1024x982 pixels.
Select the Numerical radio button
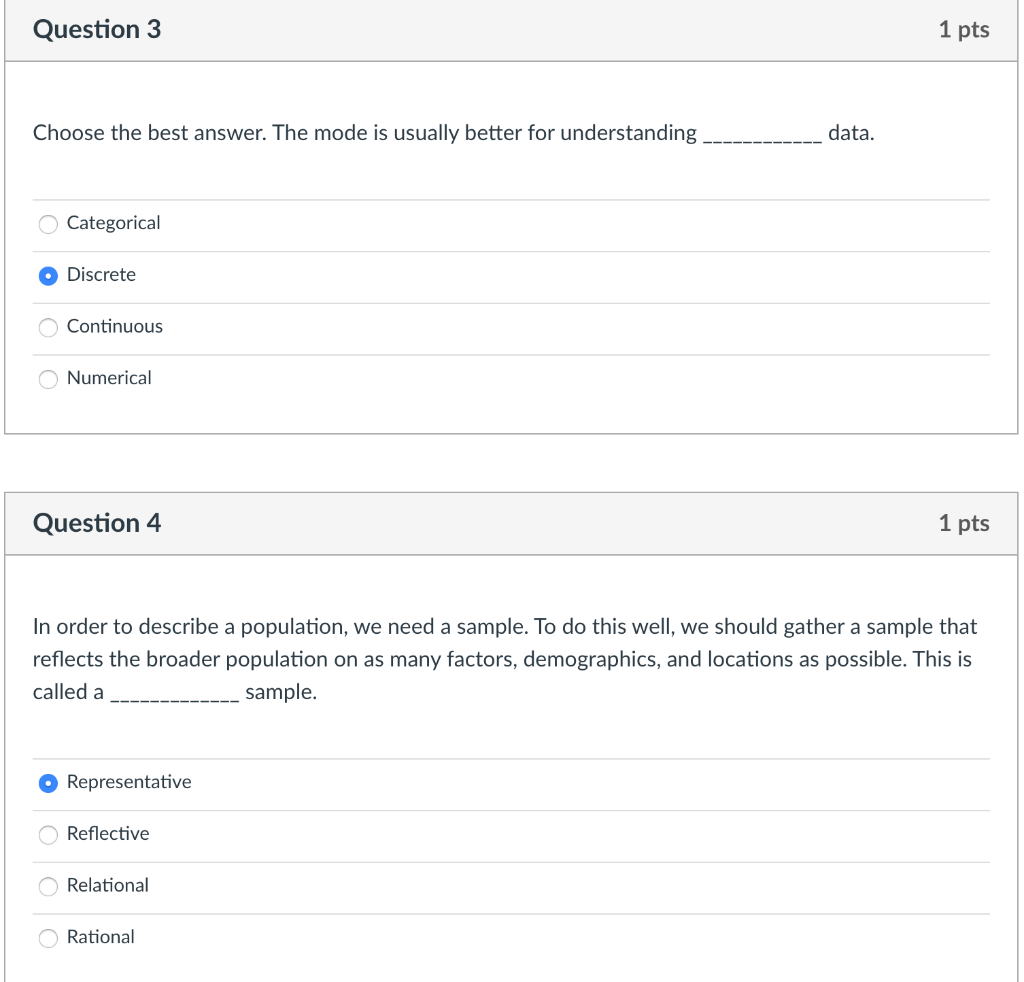click(x=48, y=378)
